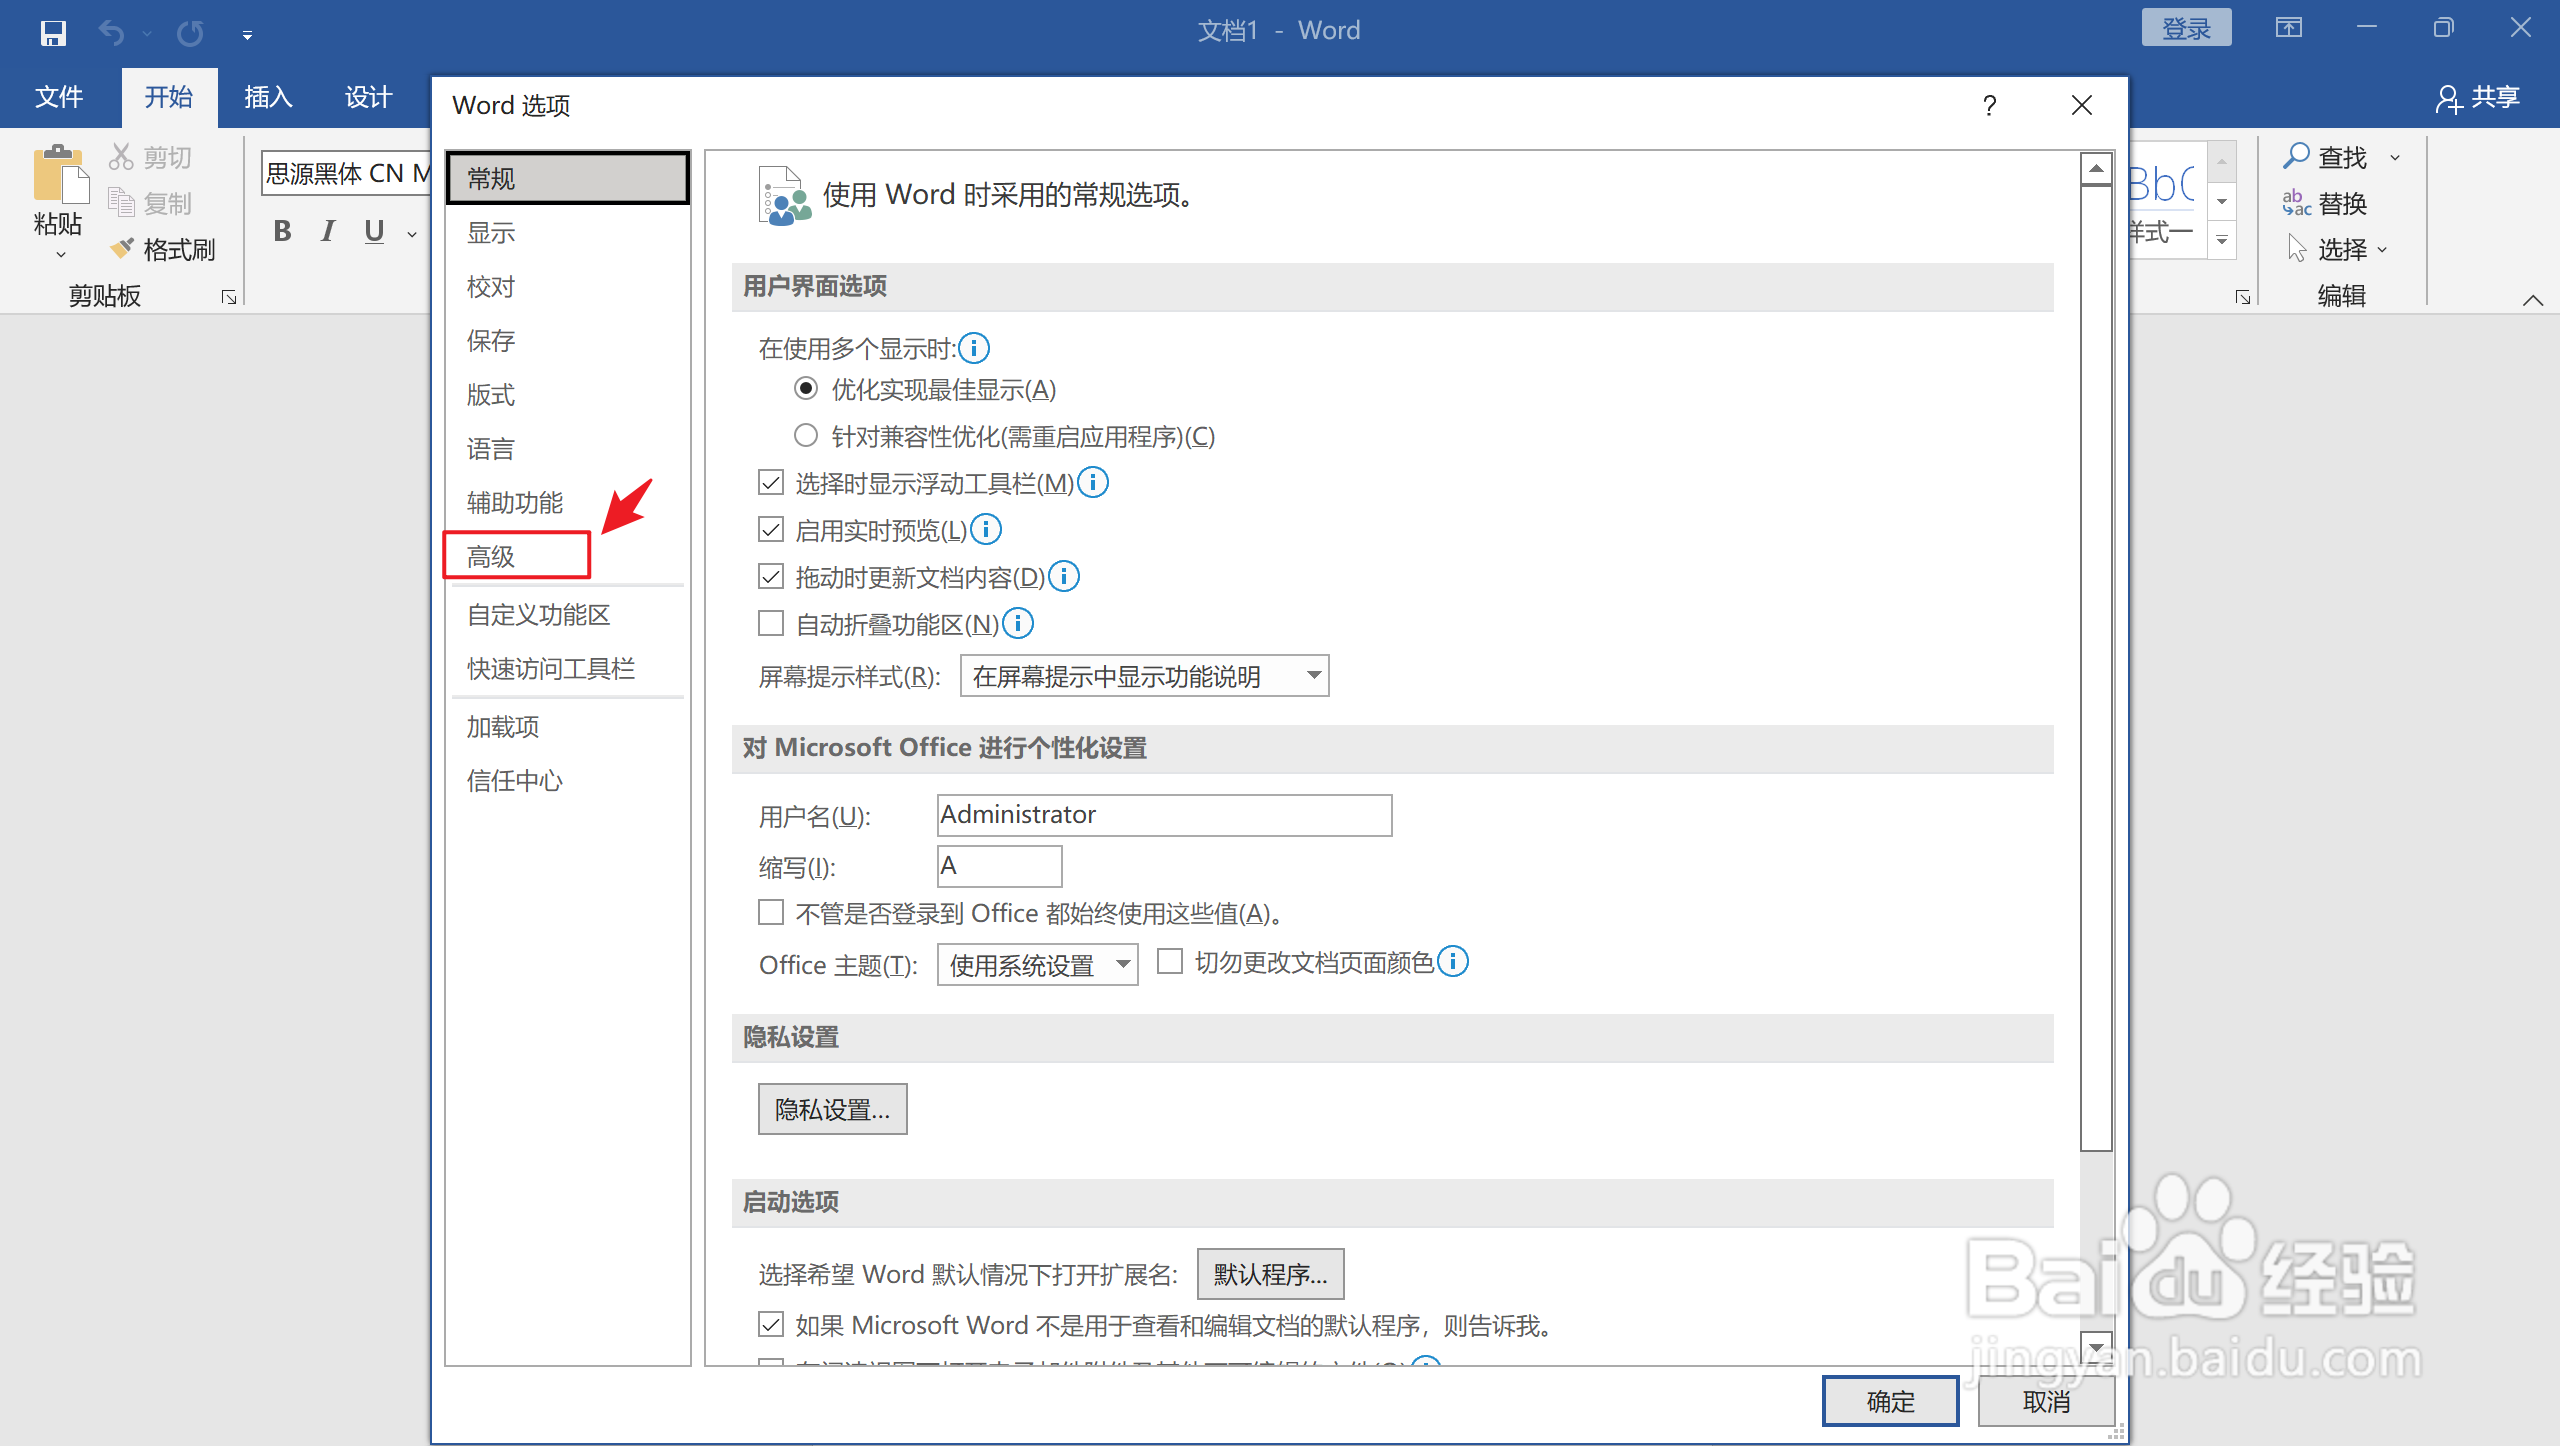Click the Find magnifier icon
The height and width of the screenshot is (1446, 2560).
coord(2296,156)
